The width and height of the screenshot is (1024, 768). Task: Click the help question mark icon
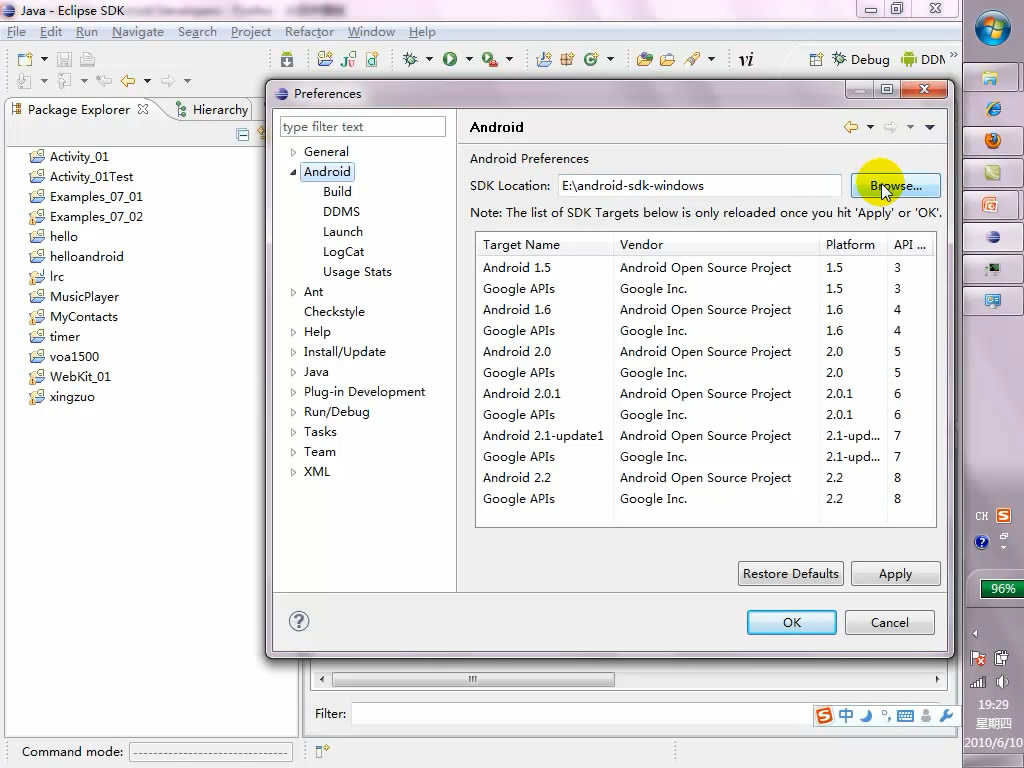[x=298, y=621]
